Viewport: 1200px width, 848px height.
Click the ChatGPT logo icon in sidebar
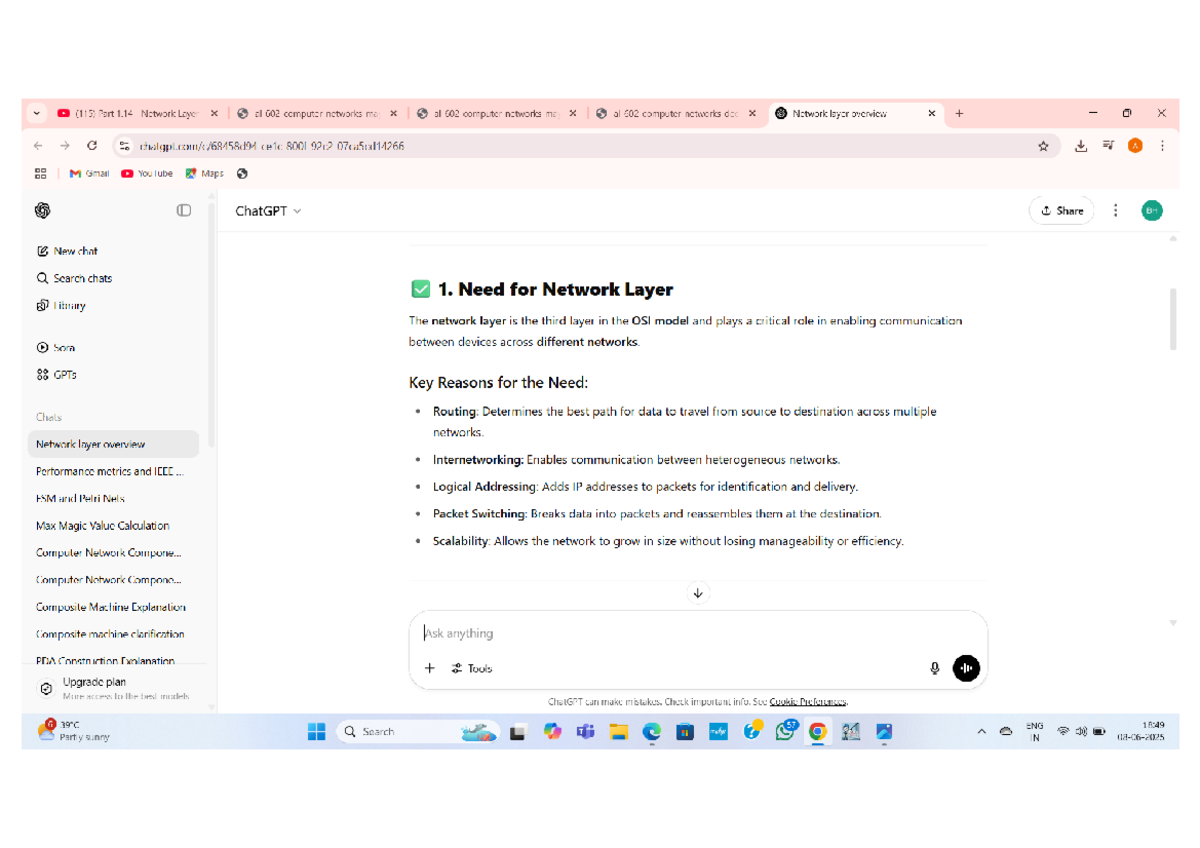pyautogui.click(x=42, y=210)
